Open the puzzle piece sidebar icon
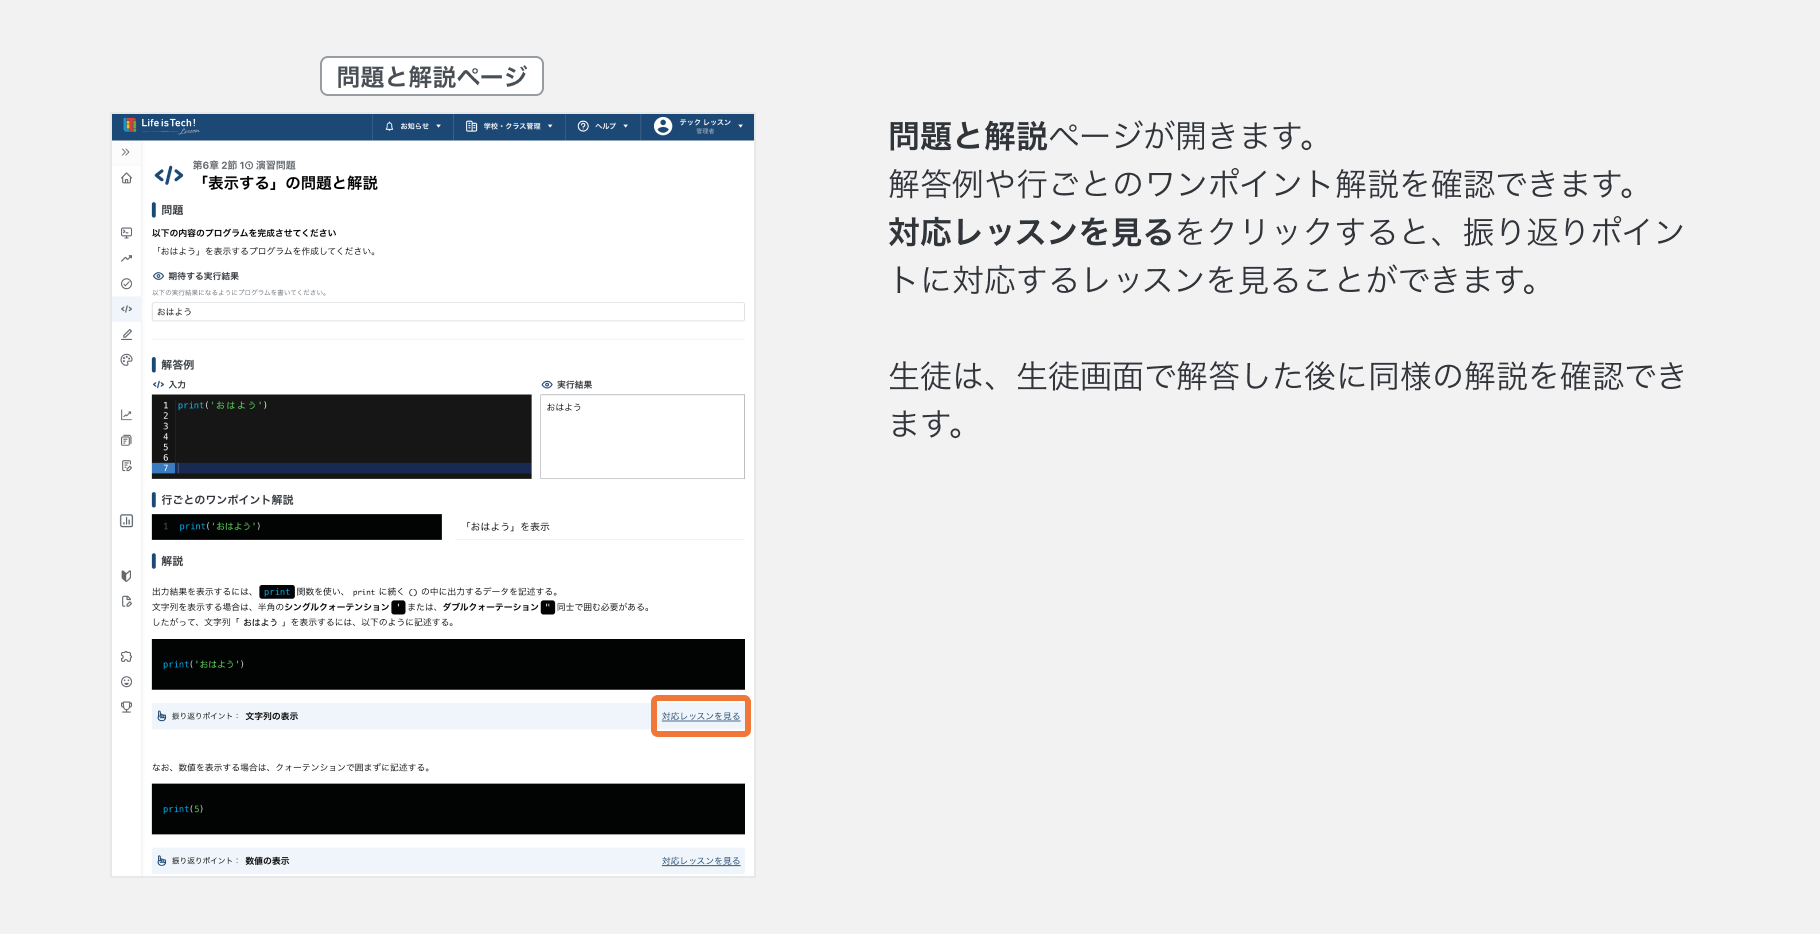Image resolution: width=1820 pixels, height=934 pixels. [x=126, y=657]
